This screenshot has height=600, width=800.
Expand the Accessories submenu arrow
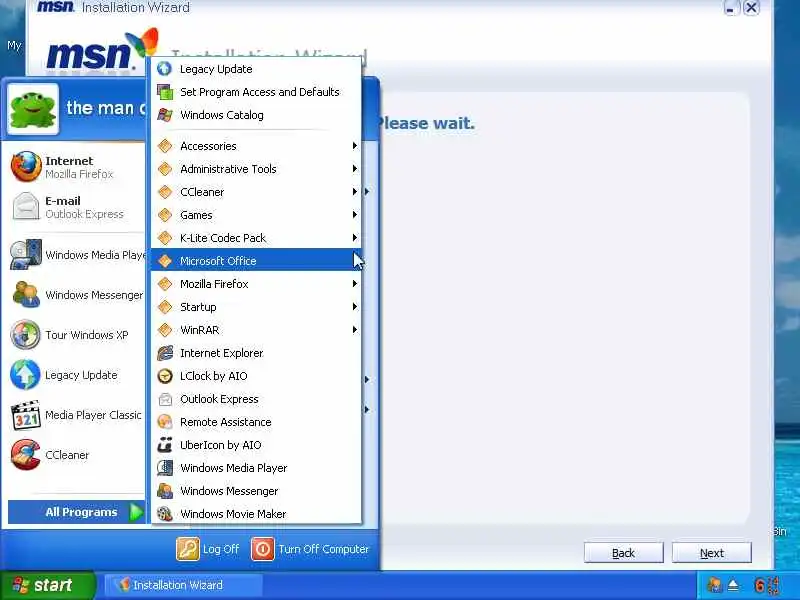355,146
